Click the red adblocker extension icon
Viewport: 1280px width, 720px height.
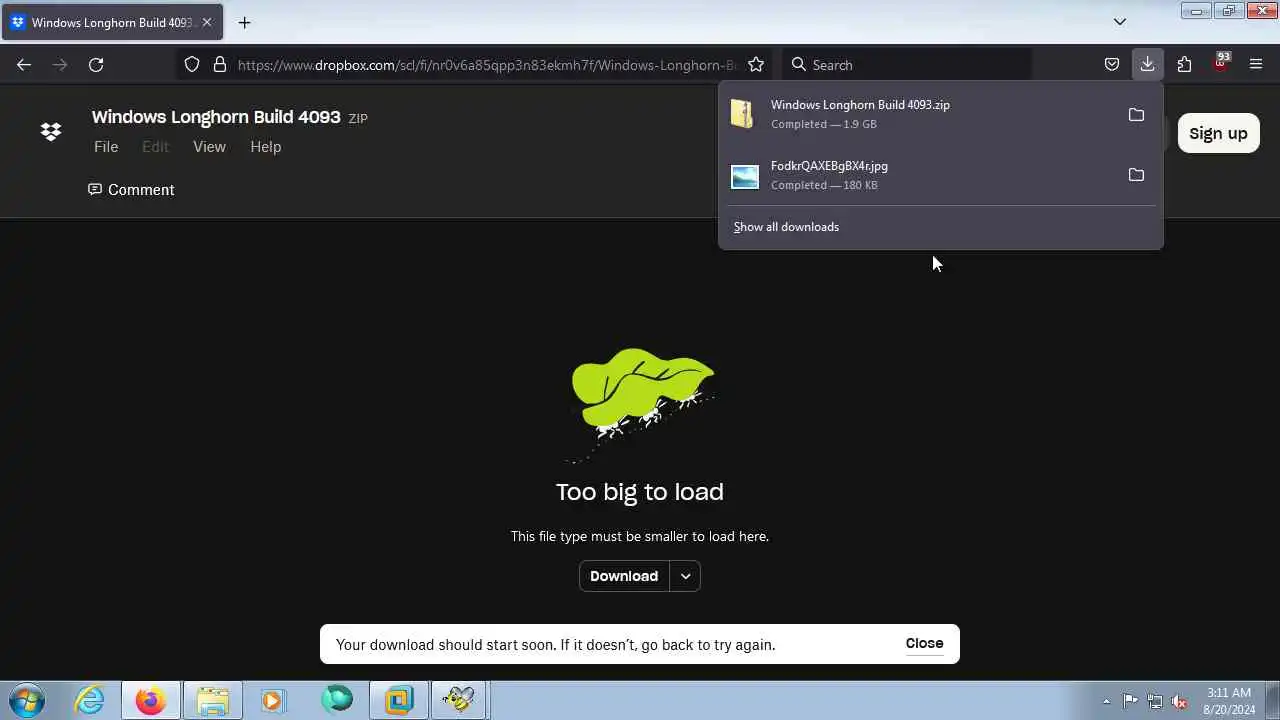[x=1220, y=63]
